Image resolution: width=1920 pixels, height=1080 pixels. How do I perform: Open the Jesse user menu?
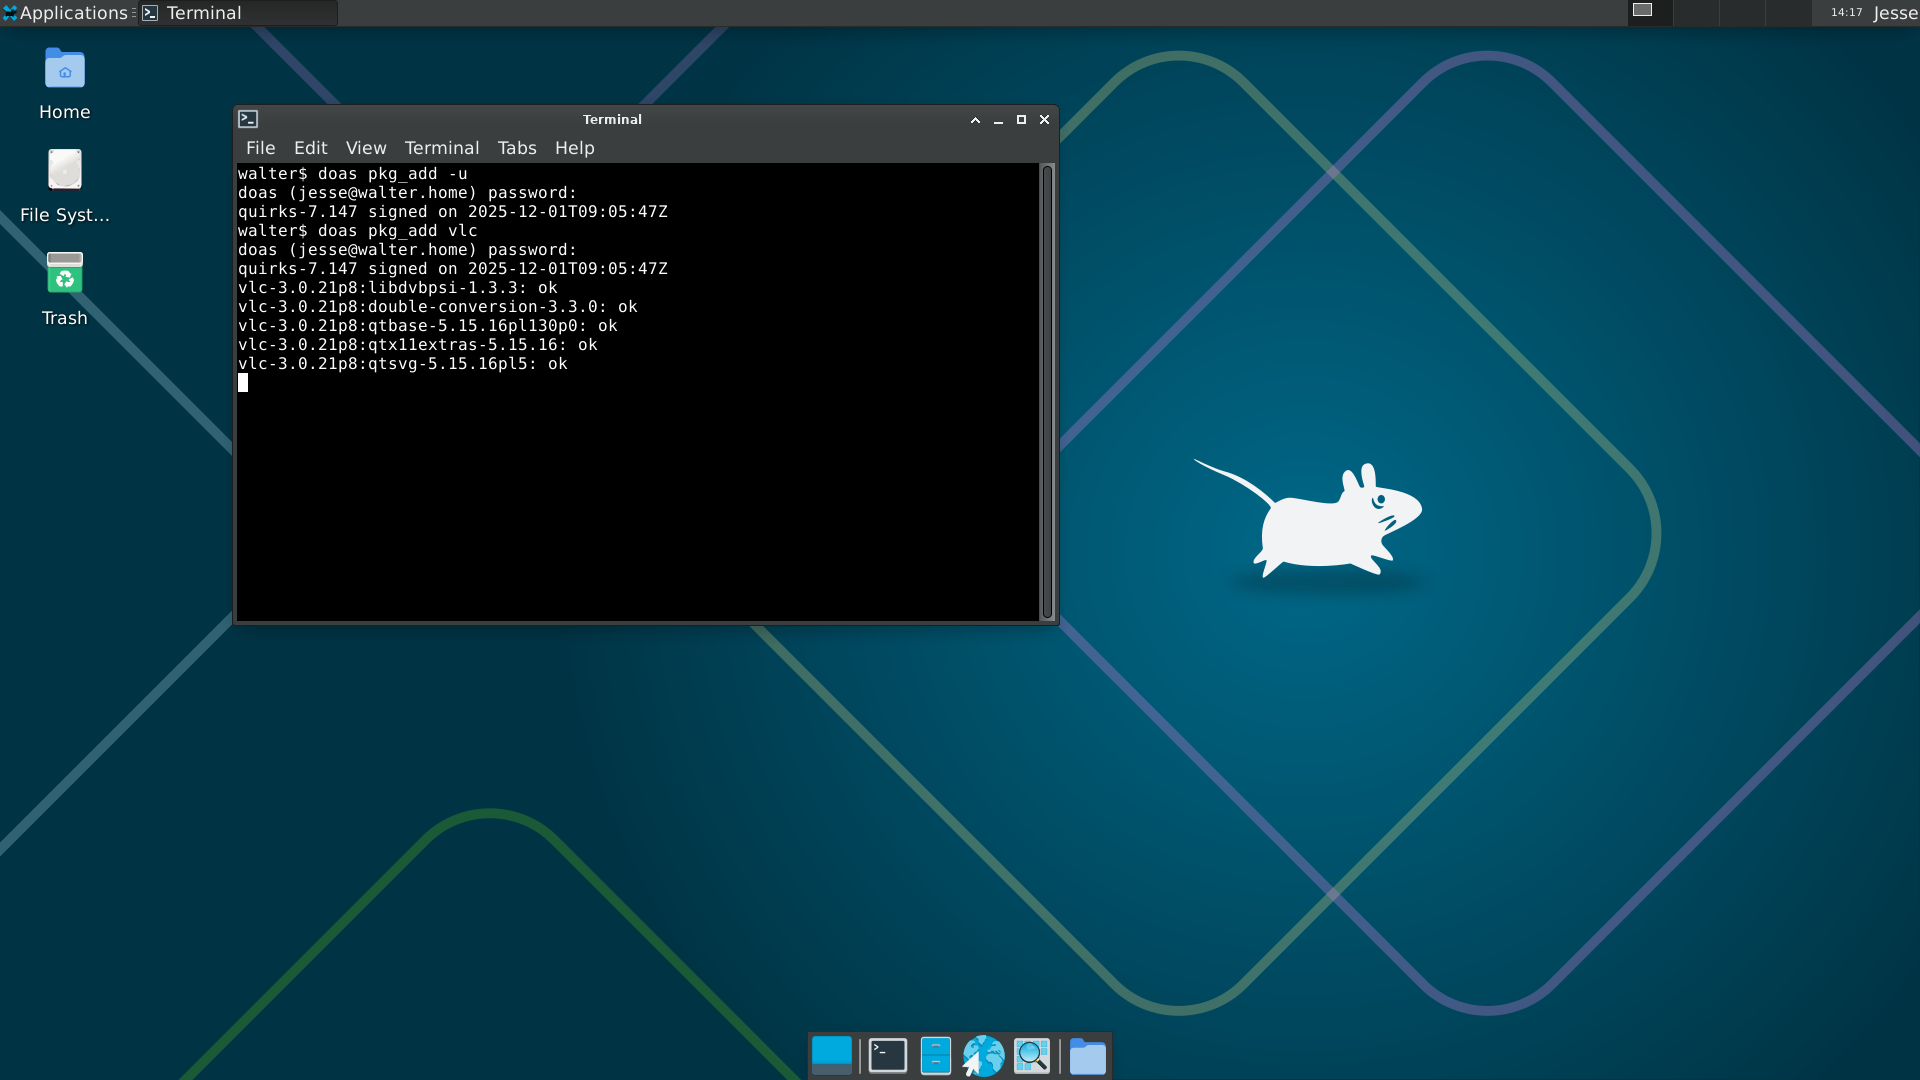pos(1895,13)
